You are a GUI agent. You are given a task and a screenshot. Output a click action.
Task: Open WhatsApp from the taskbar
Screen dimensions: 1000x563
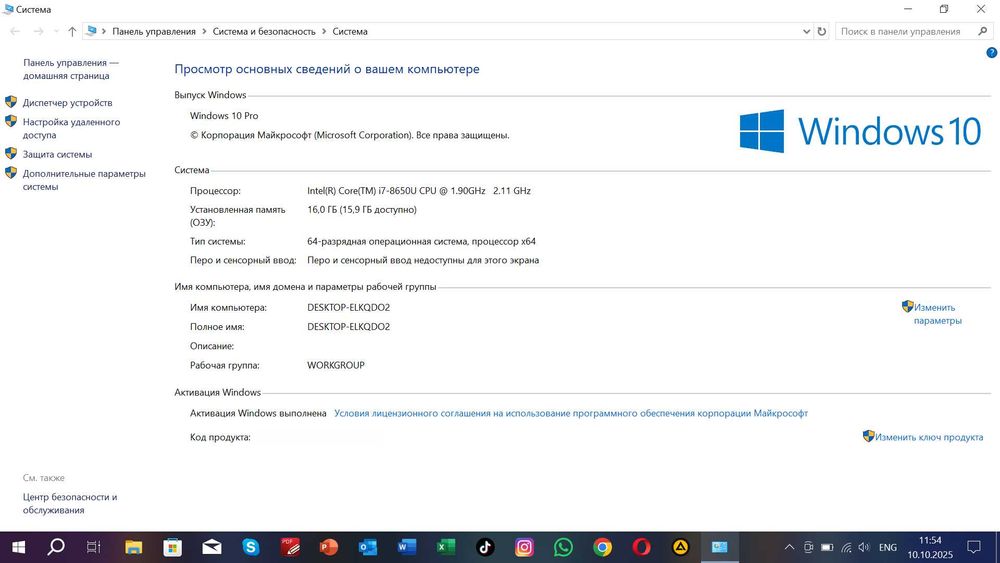[x=563, y=547]
